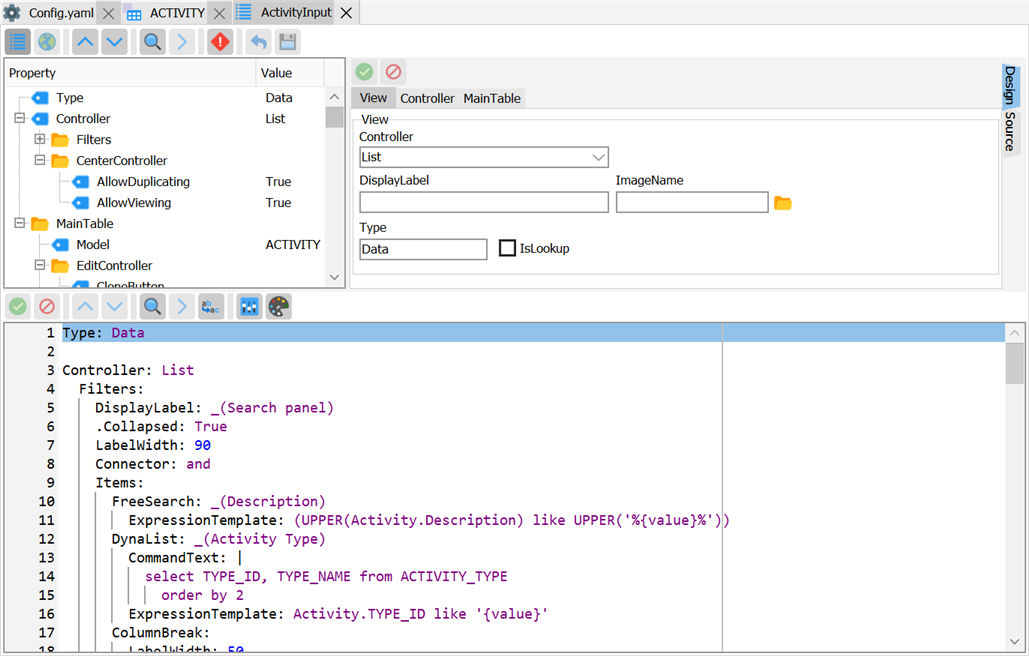Toggle the IsLookup checkbox
The width and height of the screenshot is (1029, 656).
507,248
